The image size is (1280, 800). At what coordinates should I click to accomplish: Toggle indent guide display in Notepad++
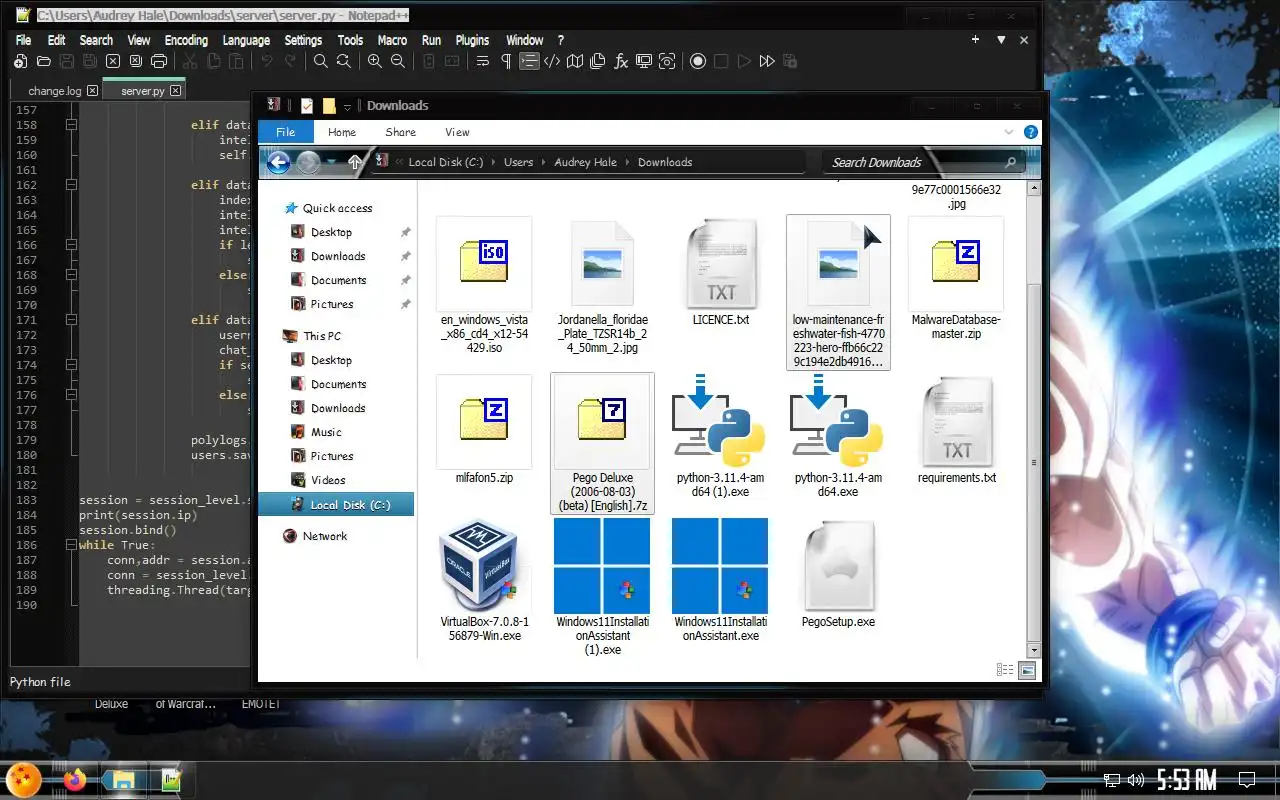tap(529, 61)
